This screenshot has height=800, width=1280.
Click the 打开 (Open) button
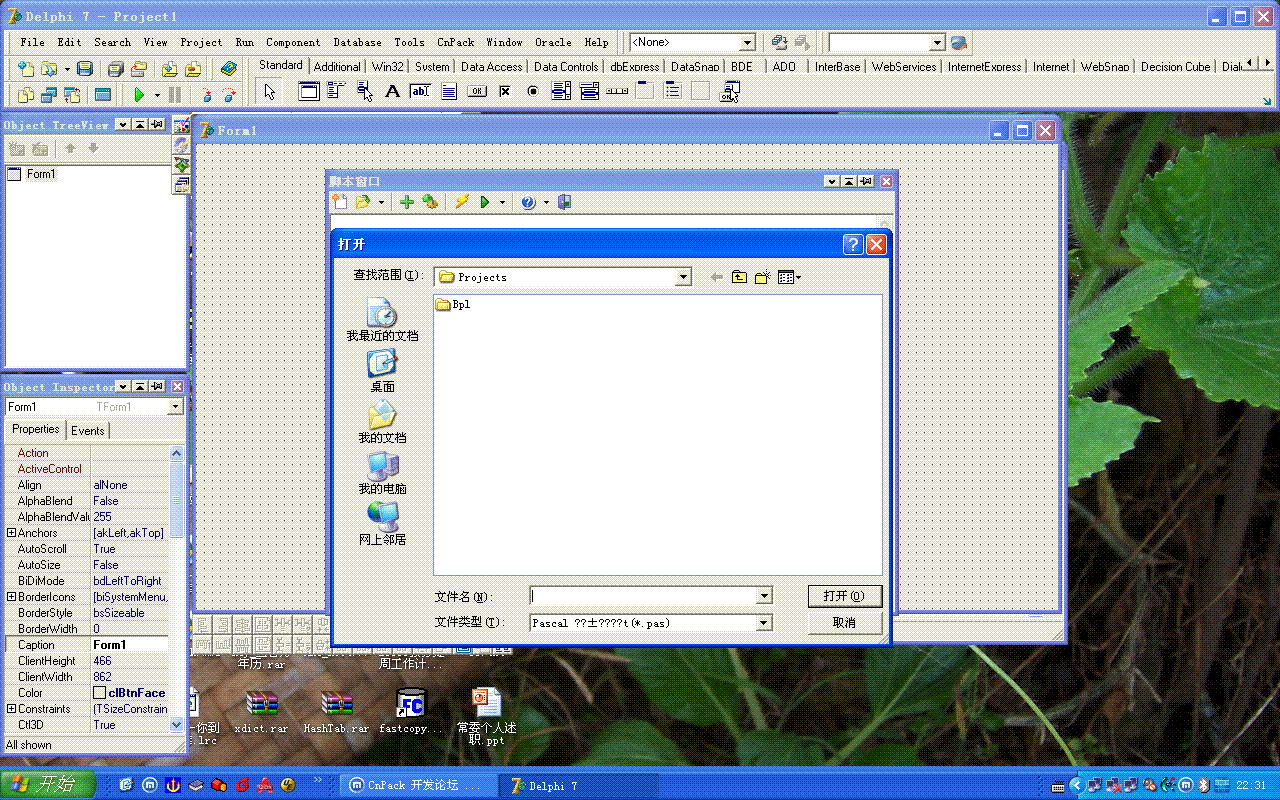(x=844, y=596)
